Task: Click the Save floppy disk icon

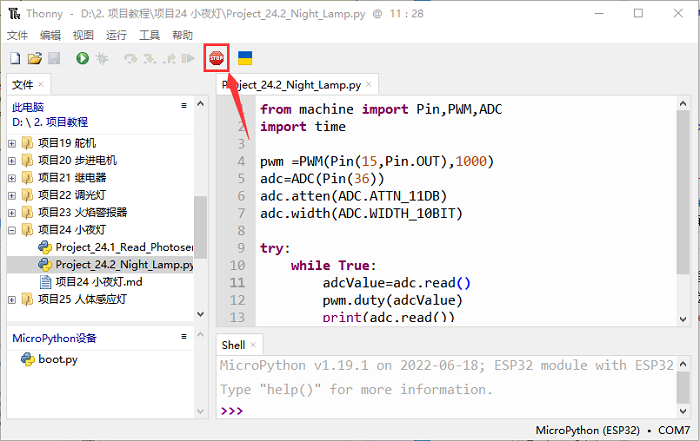Action: 53,59
